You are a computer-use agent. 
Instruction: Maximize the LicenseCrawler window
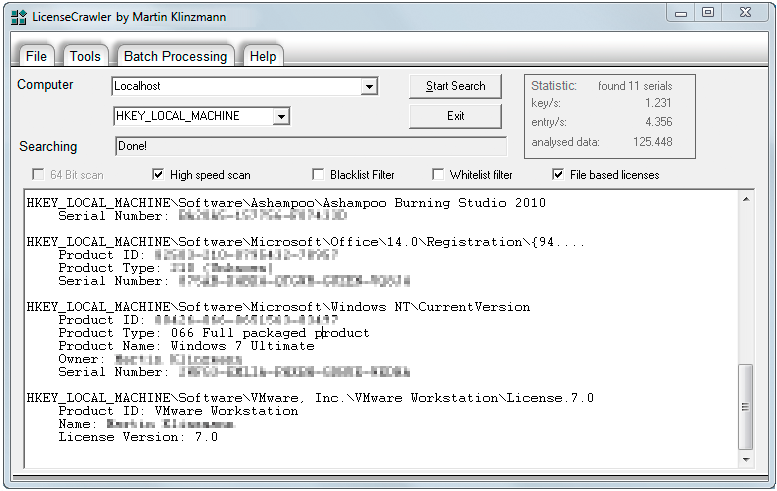point(707,12)
